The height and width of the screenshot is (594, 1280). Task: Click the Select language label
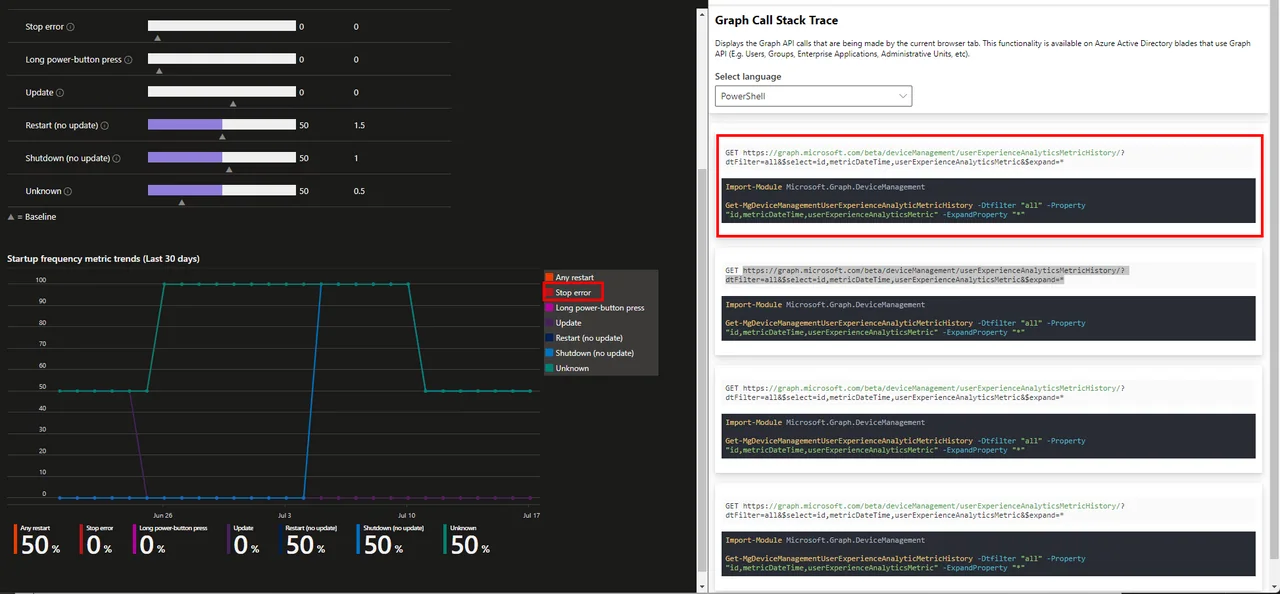click(x=748, y=76)
